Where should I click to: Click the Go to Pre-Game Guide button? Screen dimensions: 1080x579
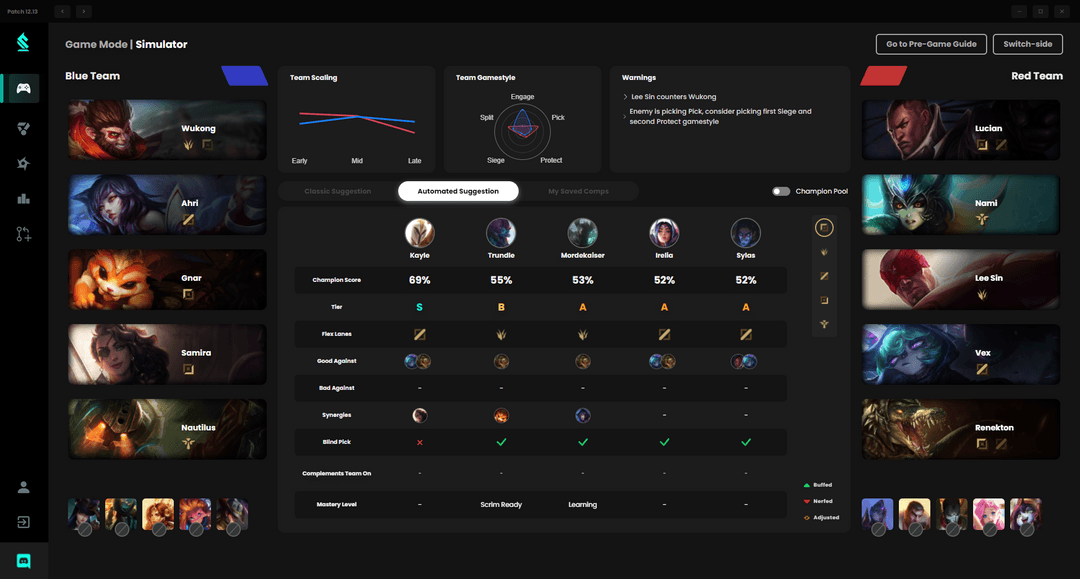(930, 44)
